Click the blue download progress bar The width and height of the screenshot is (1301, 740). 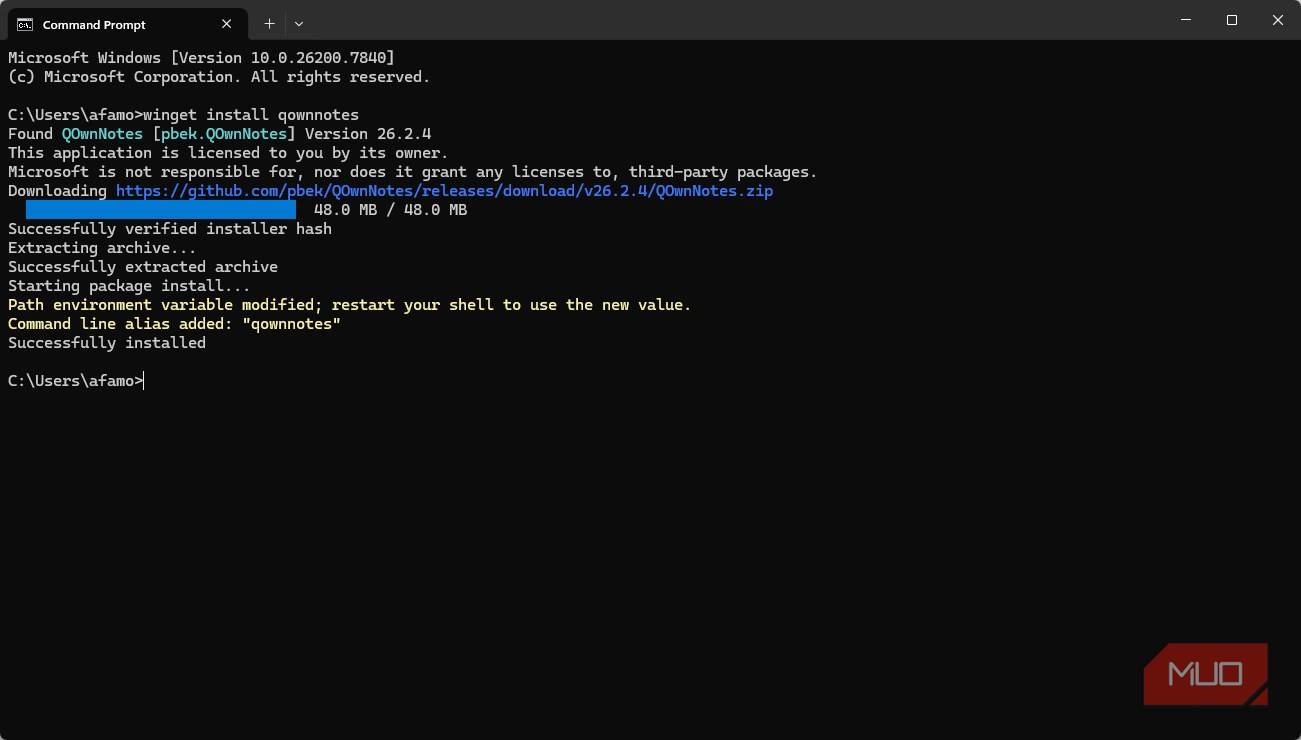point(160,210)
